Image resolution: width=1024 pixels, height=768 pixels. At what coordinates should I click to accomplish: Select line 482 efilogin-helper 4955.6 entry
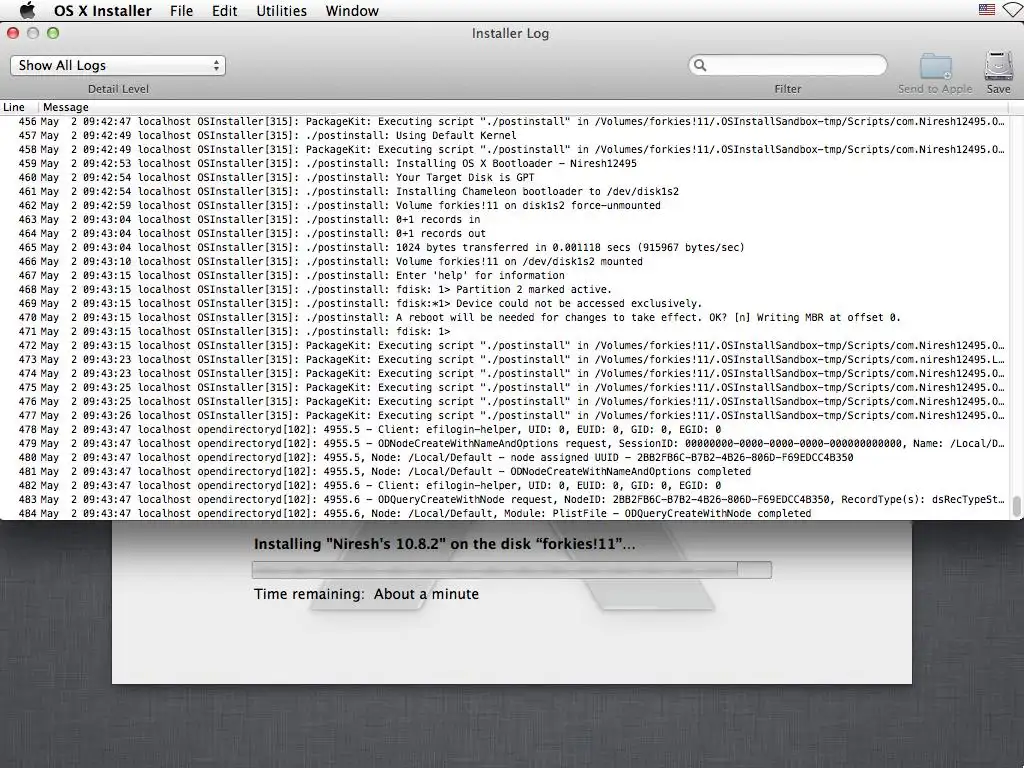click(x=506, y=485)
